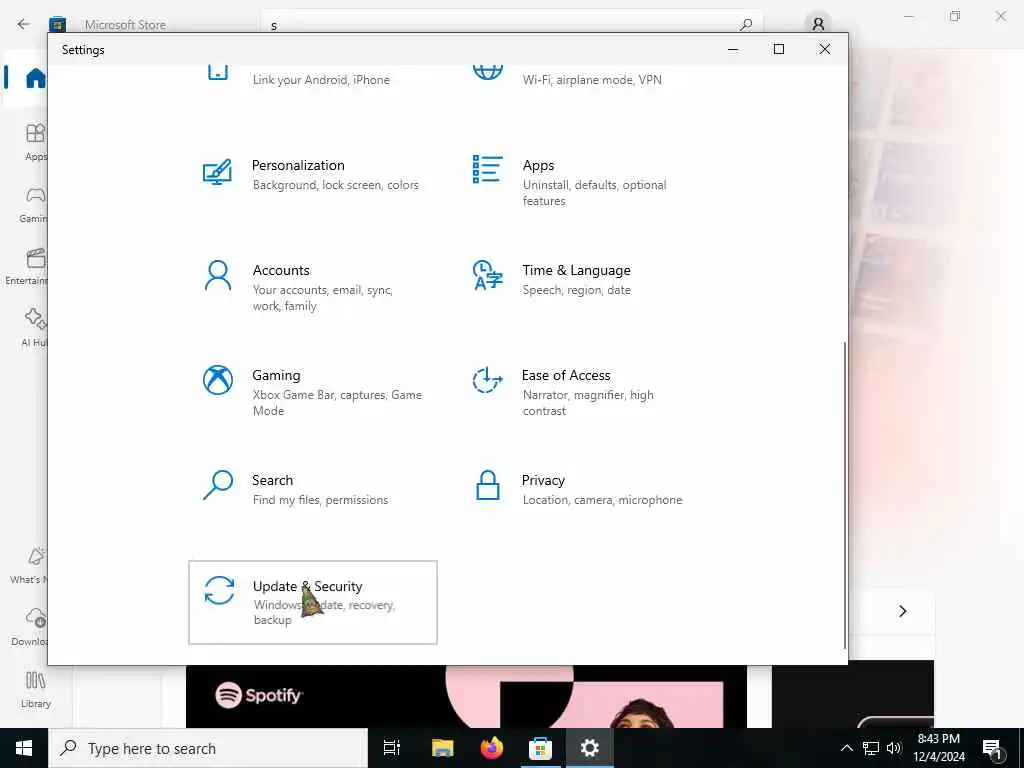Click 'Find my files, permissions' text
Image resolution: width=1024 pixels, height=768 pixels.
coord(321,500)
